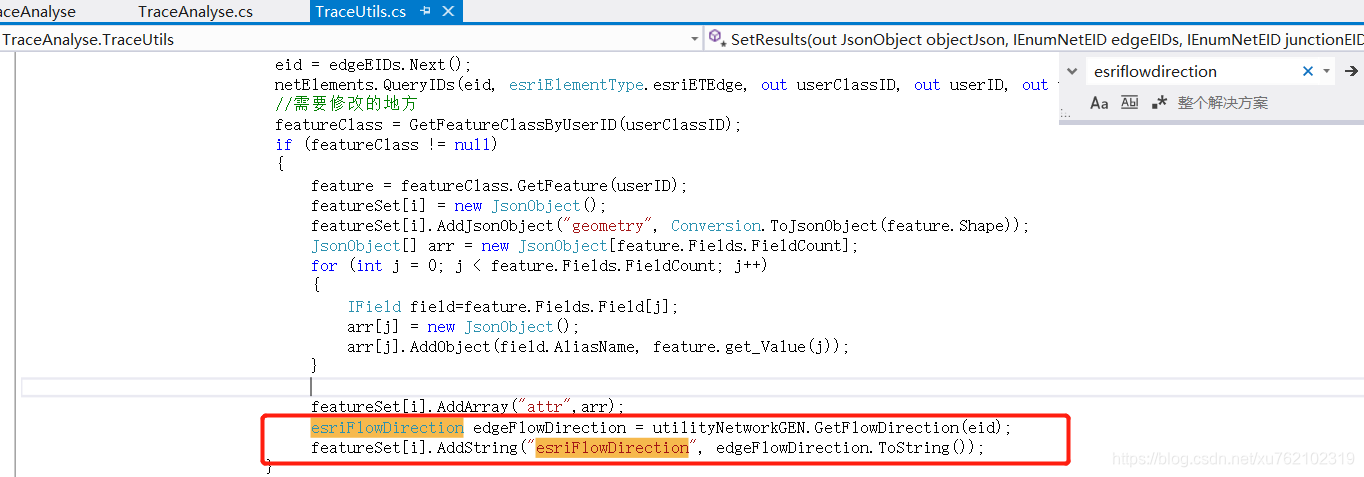Click the for loop statement line

pos(538,265)
